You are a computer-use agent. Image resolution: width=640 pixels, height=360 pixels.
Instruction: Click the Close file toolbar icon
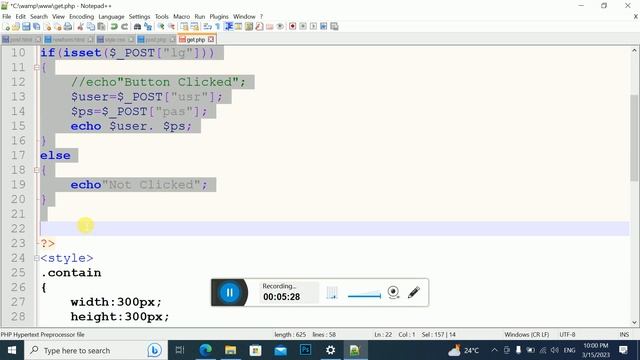[x=47, y=27]
